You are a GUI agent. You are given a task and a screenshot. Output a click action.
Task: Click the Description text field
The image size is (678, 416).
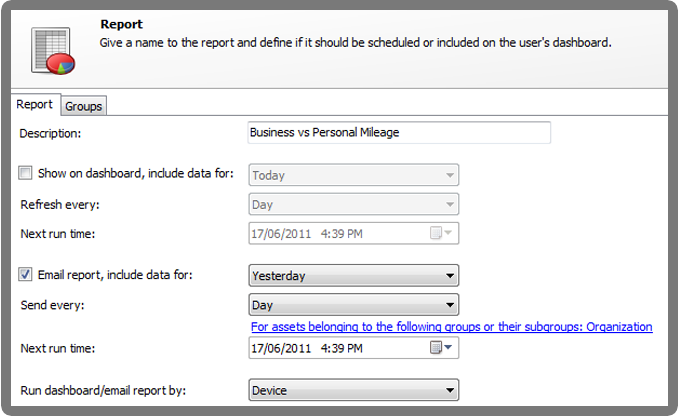pyautogui.click(x=398, y=133)
